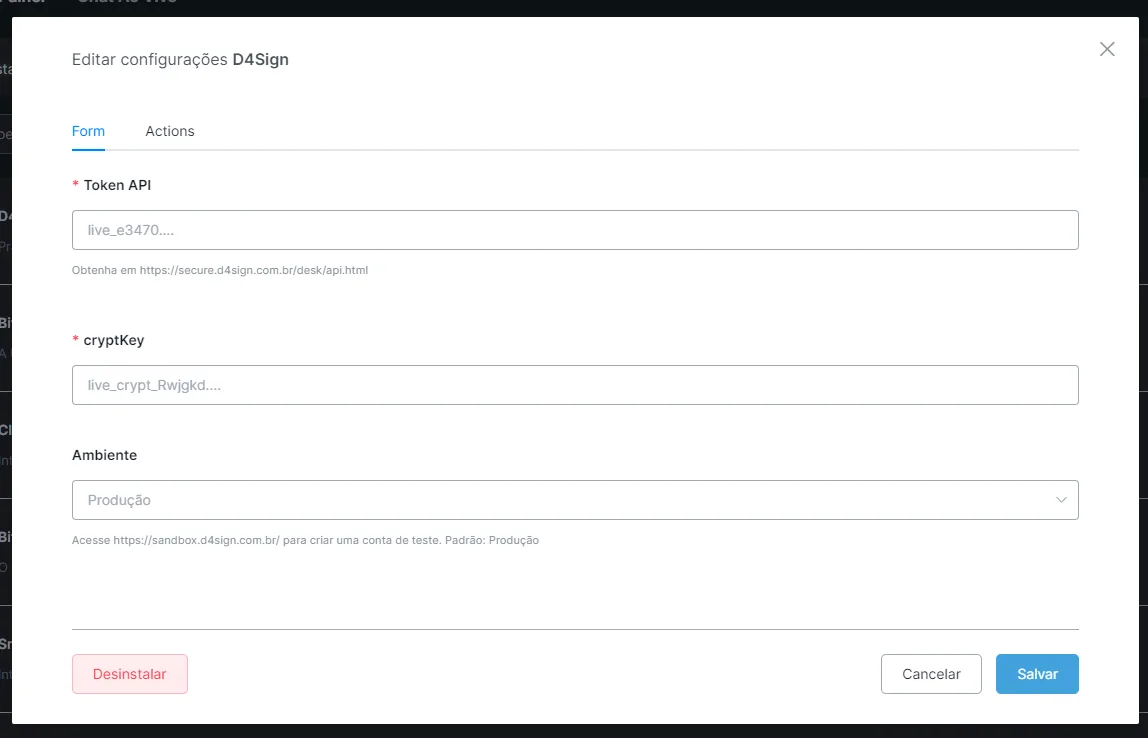The height and width of the screenshot is (738, 1148).
Task: Click the Desinstalar button
Action: pyautogui.click(x=130, y=674)
